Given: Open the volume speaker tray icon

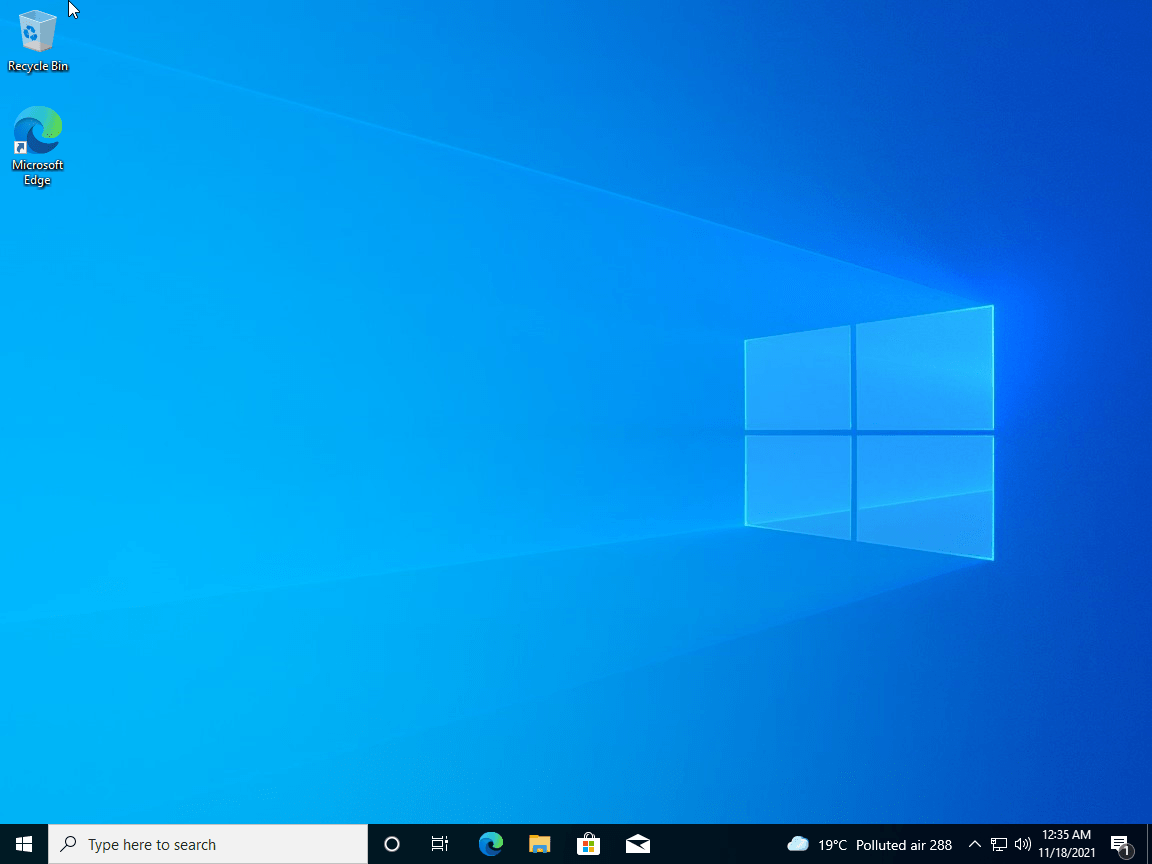Looking at the screenshot, I should click(x=1022, y=844).
